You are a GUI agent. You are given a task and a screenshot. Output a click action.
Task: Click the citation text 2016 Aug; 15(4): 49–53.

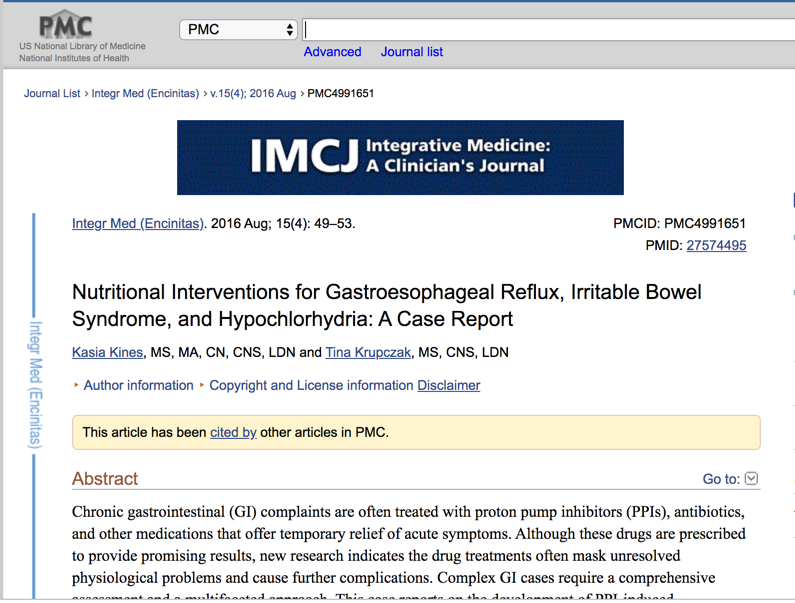(282, 223)
